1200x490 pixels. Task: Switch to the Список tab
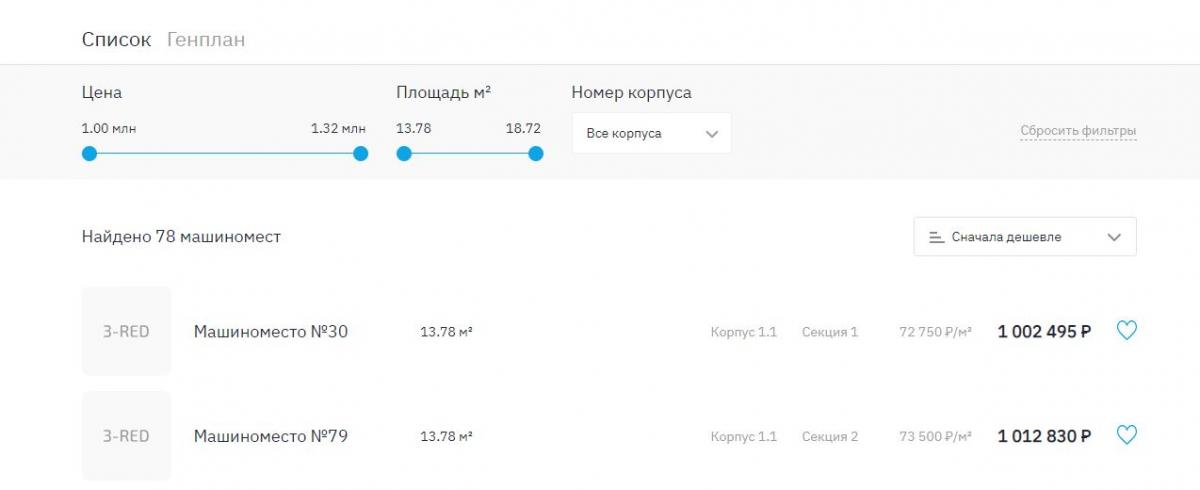pos(116,40)
